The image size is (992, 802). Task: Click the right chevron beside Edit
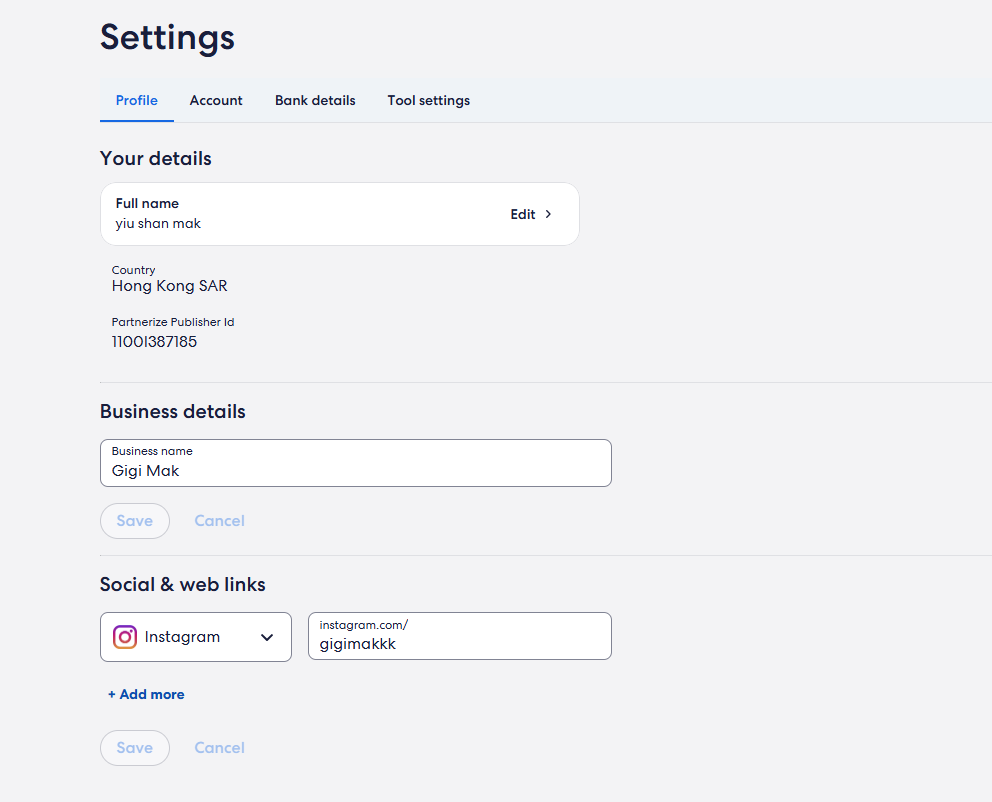548,214
